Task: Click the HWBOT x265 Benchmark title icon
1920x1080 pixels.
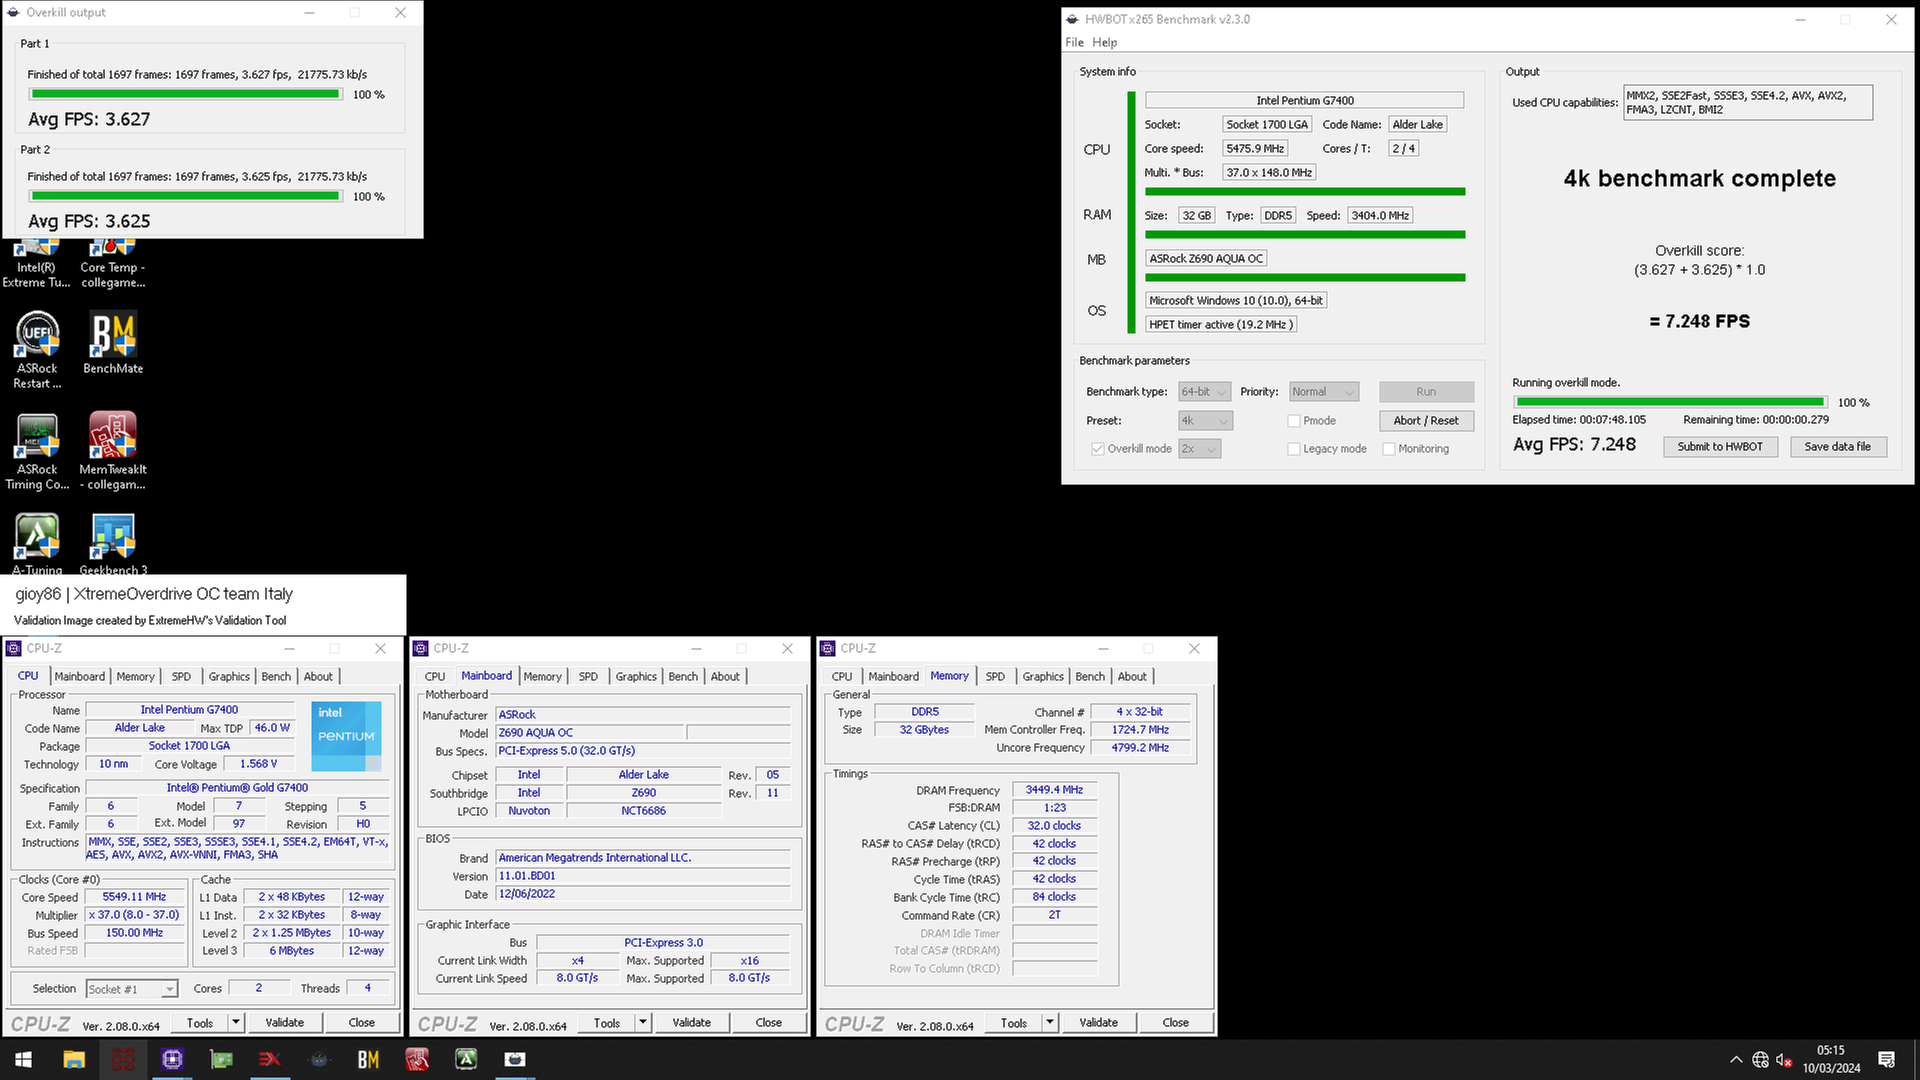Action: [x=1073, y=19]
